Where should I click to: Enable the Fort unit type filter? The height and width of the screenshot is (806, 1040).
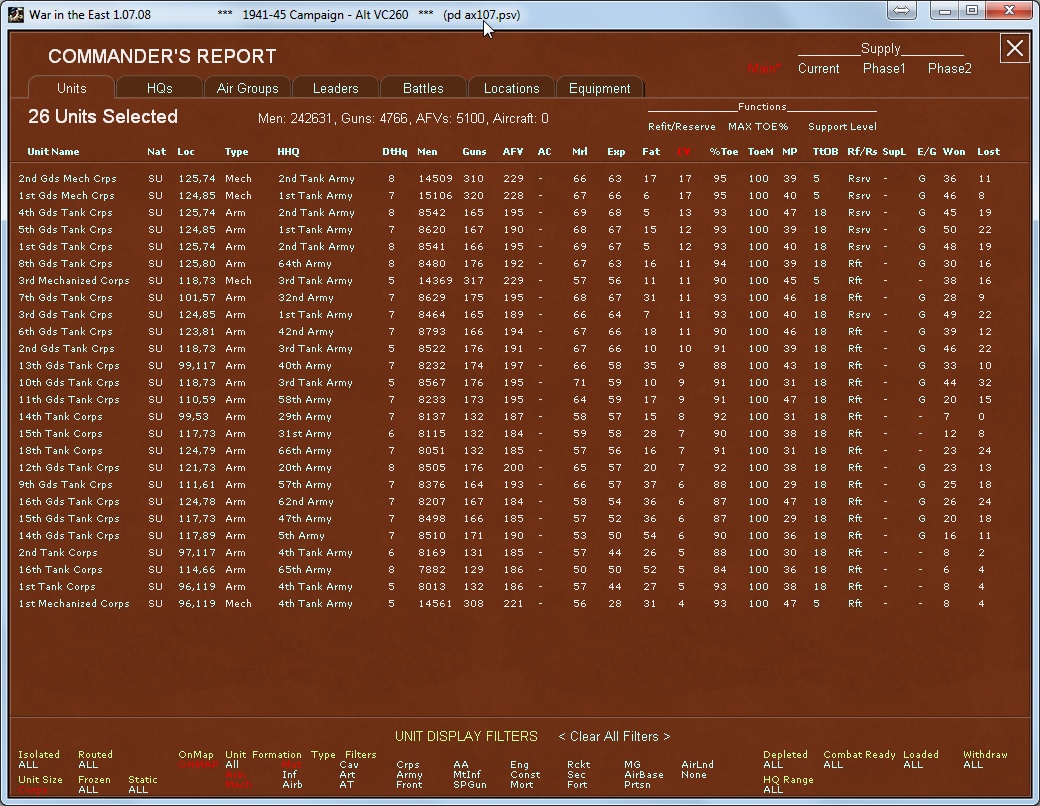coord(577,785)
